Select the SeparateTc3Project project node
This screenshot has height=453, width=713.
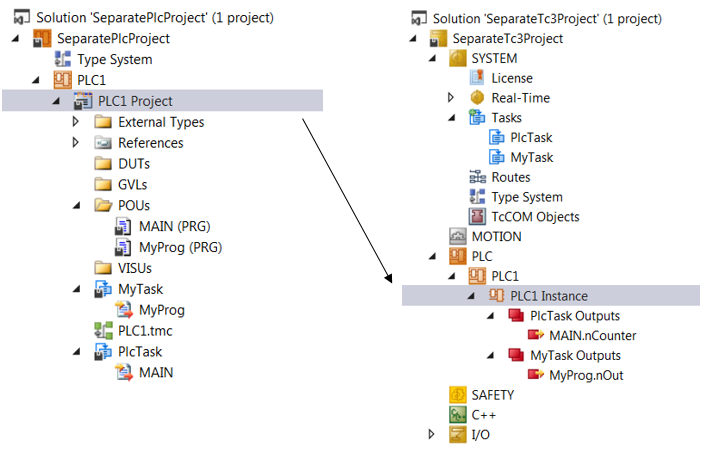(507, 39)
